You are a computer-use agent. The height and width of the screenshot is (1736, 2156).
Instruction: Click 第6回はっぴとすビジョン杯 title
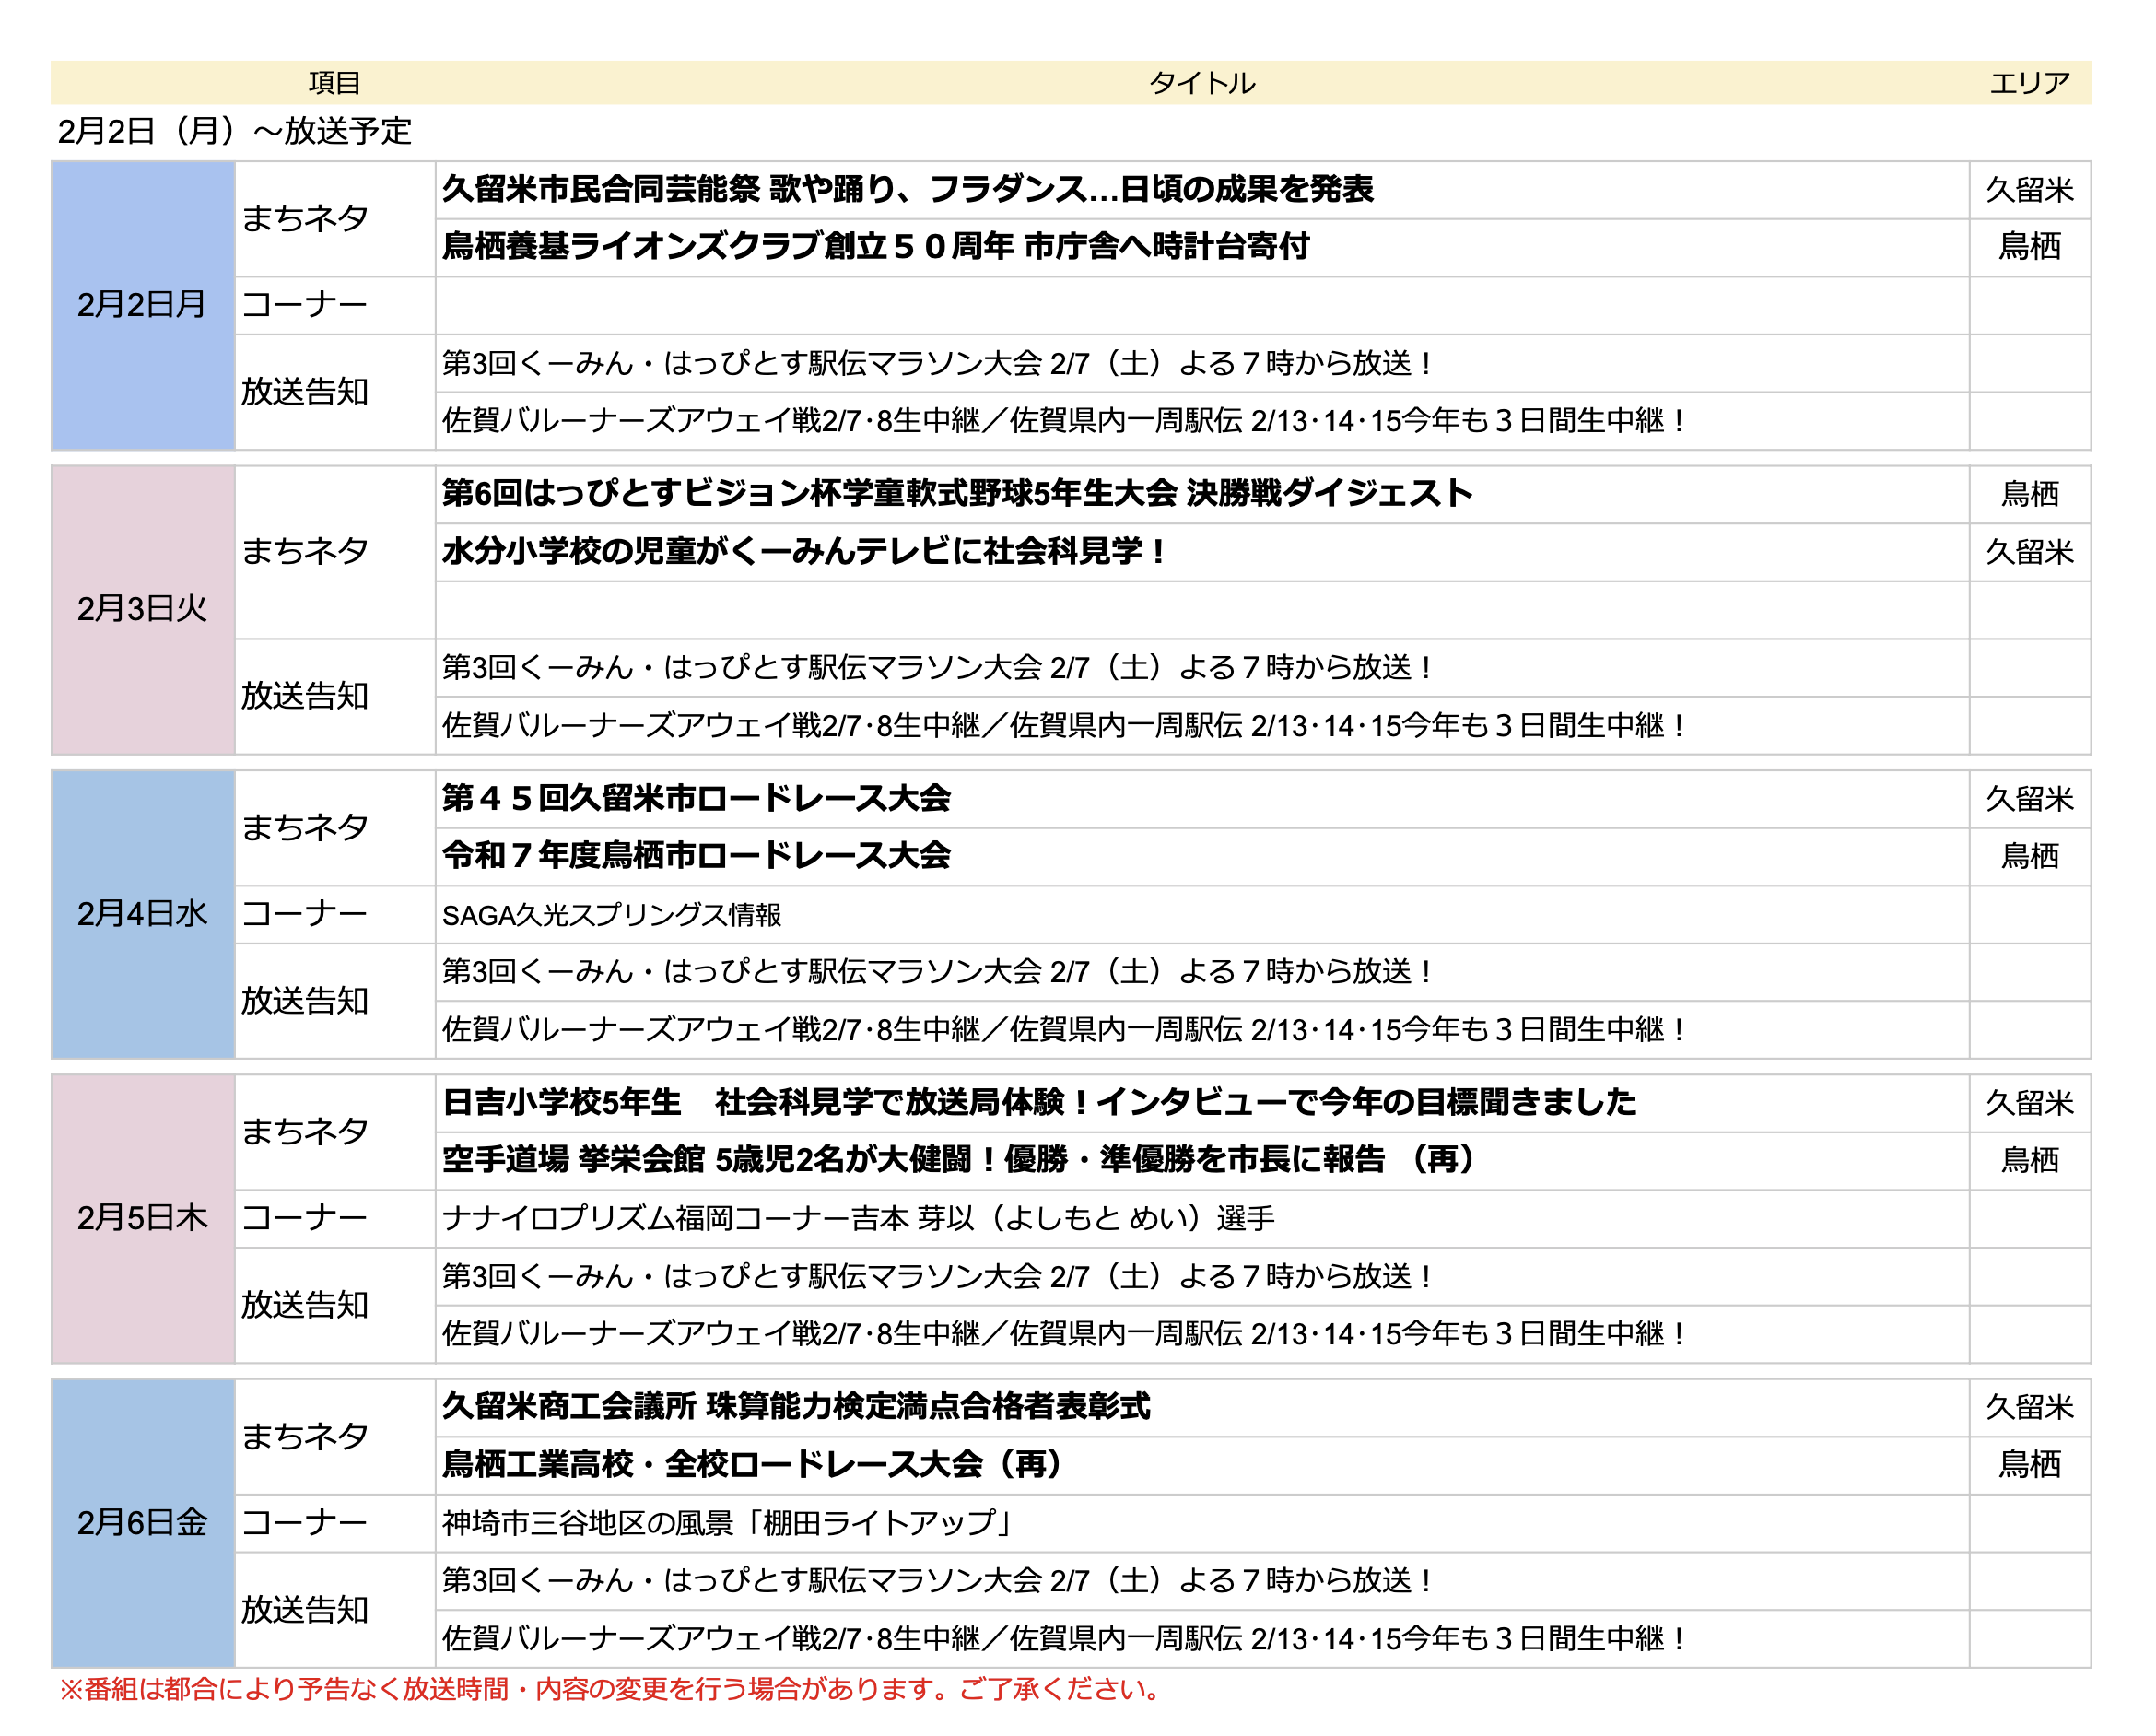[957, 493]
